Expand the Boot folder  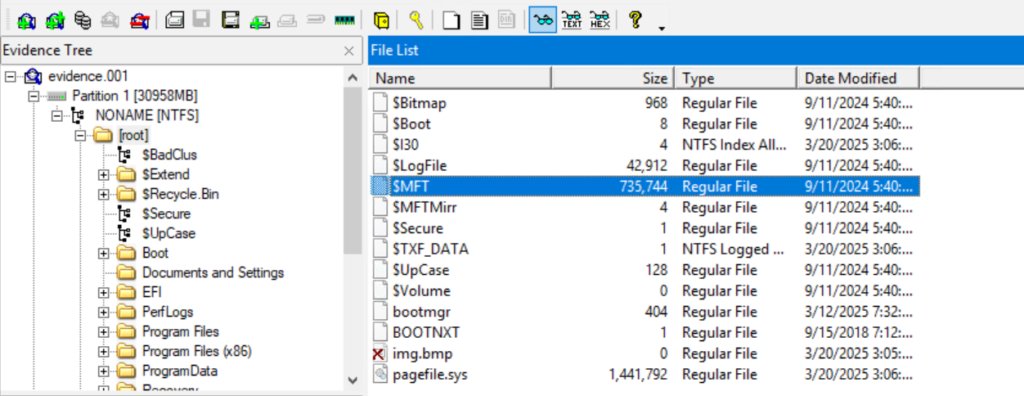coord(103,254)
